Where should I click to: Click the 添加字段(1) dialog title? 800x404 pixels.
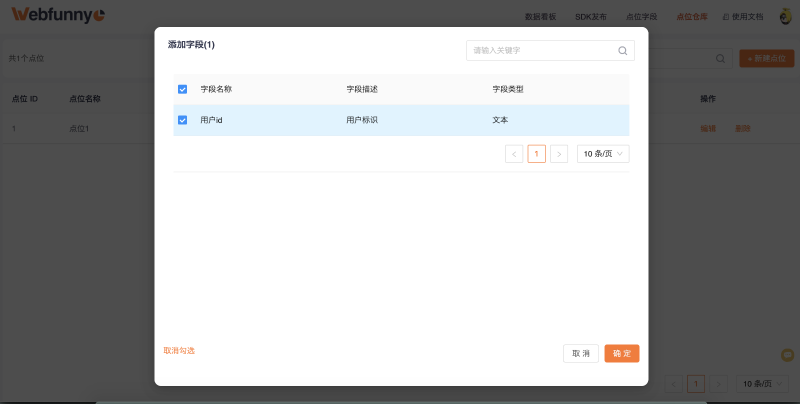[x=191, y=45]
